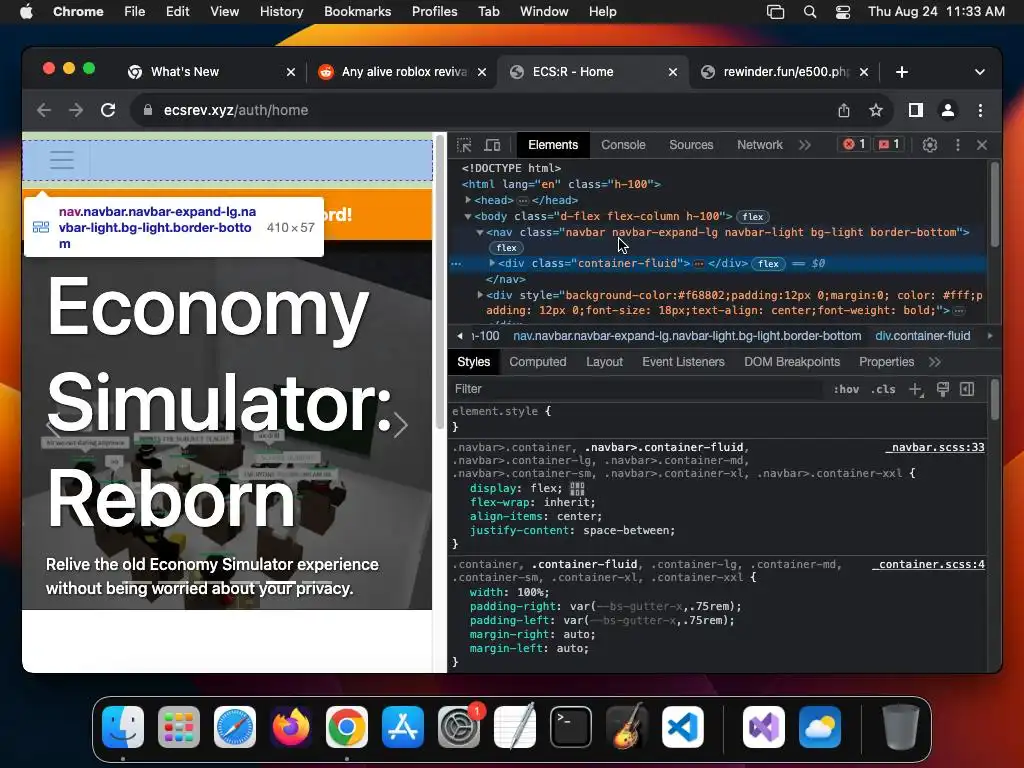Open the DOM Breakpoints tab
Viewport: 1024px width, 768px height.
pos(792,362)
